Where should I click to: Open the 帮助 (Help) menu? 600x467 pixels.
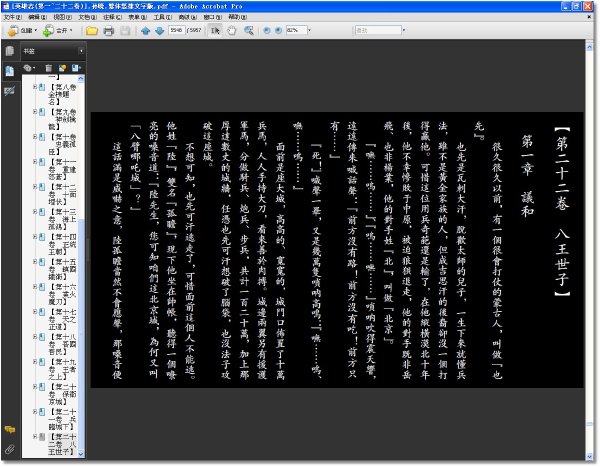pos(237,17)
